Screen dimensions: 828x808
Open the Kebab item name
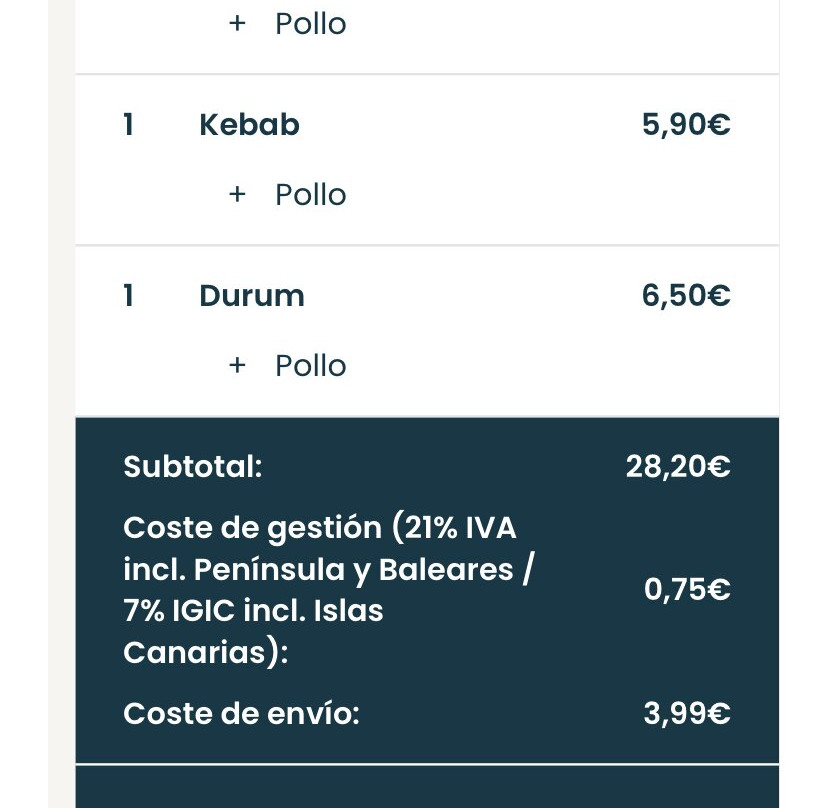[249, 125]
